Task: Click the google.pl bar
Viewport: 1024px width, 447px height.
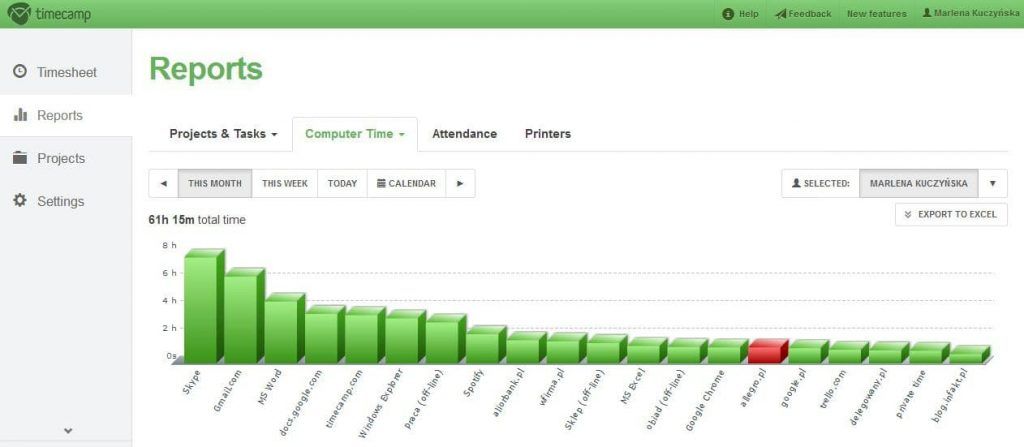Action: 808,352
